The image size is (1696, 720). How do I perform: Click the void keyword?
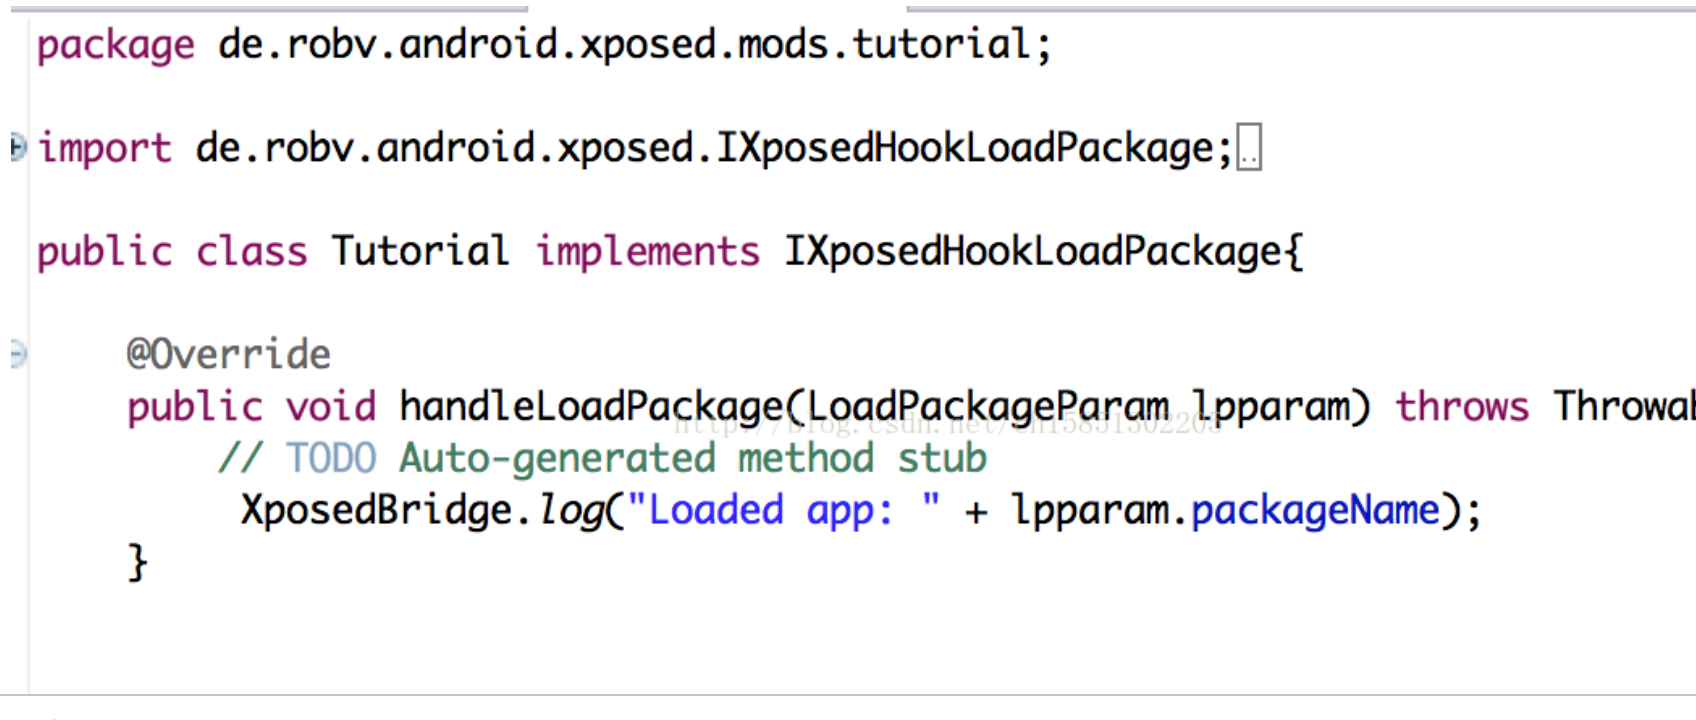coord(330,406)
